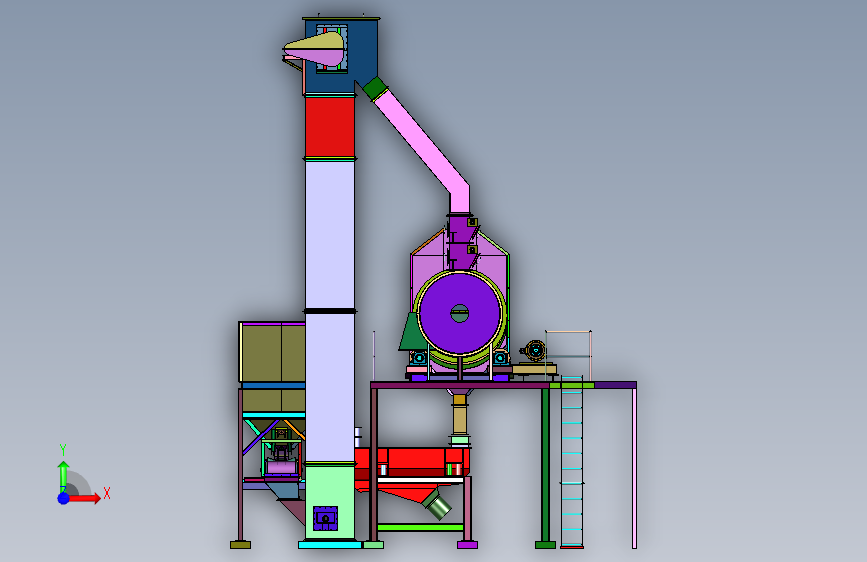Select the handrail frame above the ladder
The width and height of the screenshot is (867, 562).
pyautogui.click(x=568, y=354)
